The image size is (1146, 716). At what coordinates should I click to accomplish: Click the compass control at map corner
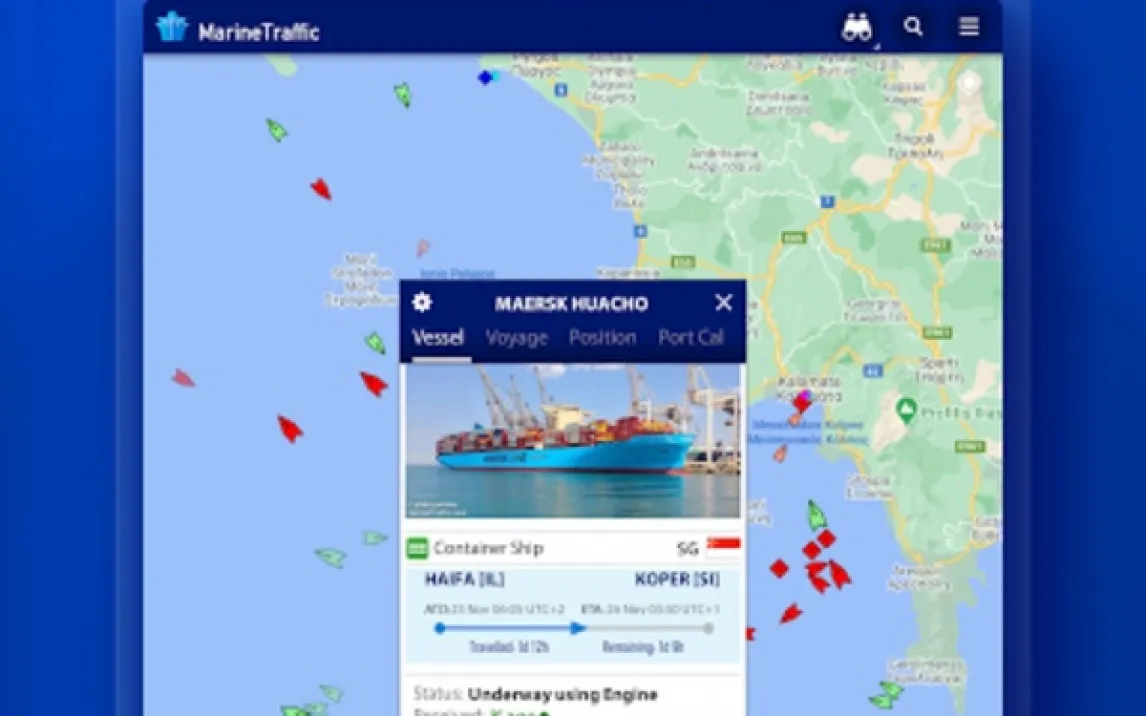(x=970, y=83)
